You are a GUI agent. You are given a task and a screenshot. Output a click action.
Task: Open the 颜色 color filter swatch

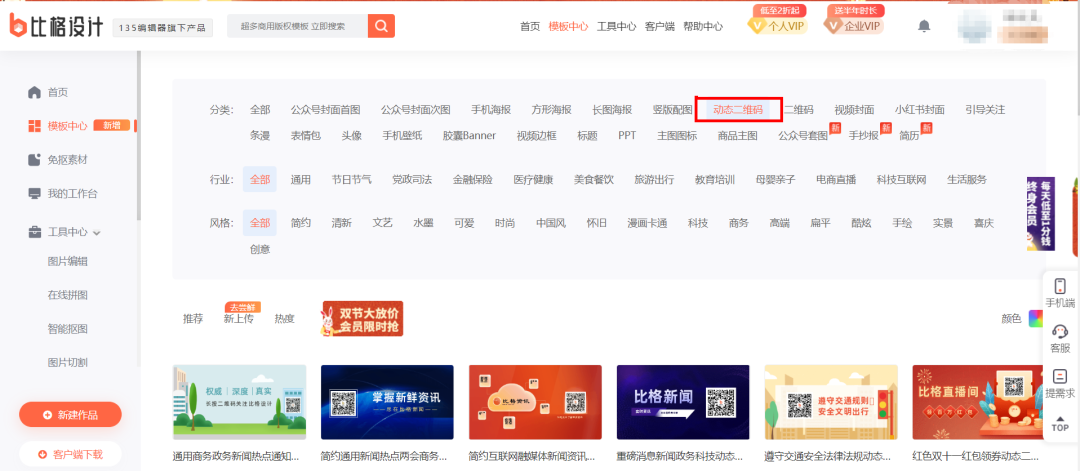pyautogui.click(x=1035, y=319)
